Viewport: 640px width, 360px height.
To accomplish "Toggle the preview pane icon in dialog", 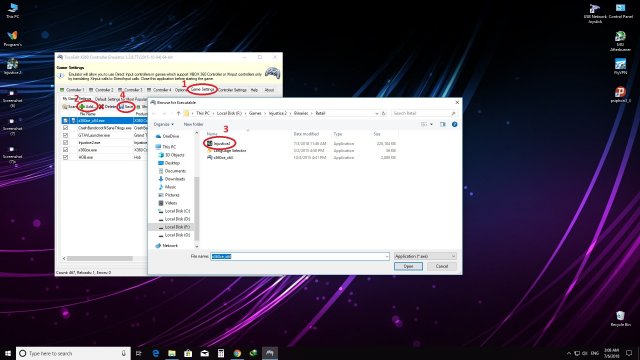I will tap(443, 124).
